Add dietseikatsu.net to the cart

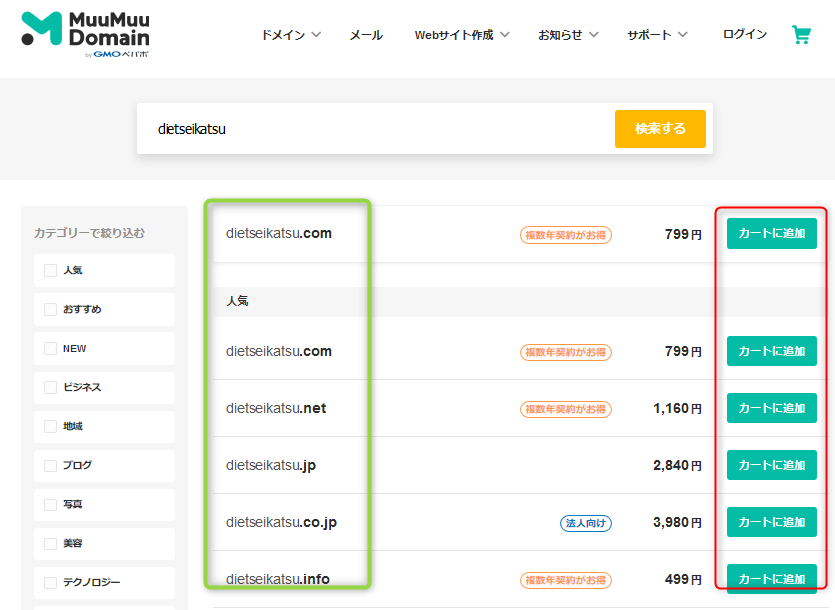click(x=771, y=408)
